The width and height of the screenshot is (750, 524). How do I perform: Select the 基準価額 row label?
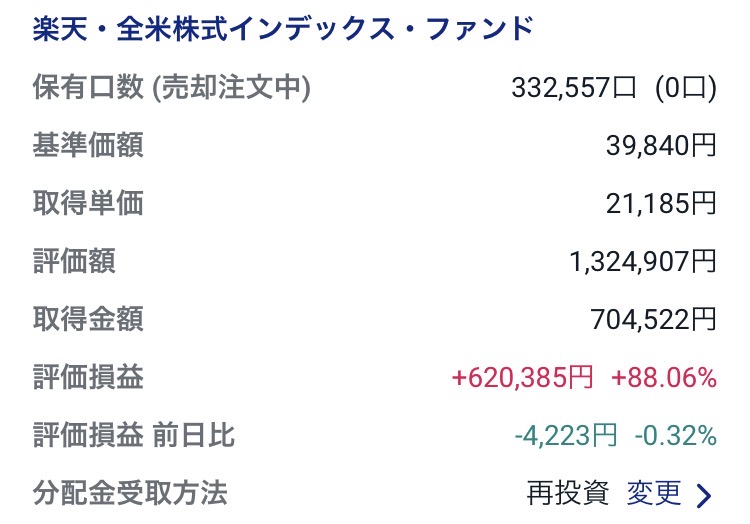(x=88, y=145)
